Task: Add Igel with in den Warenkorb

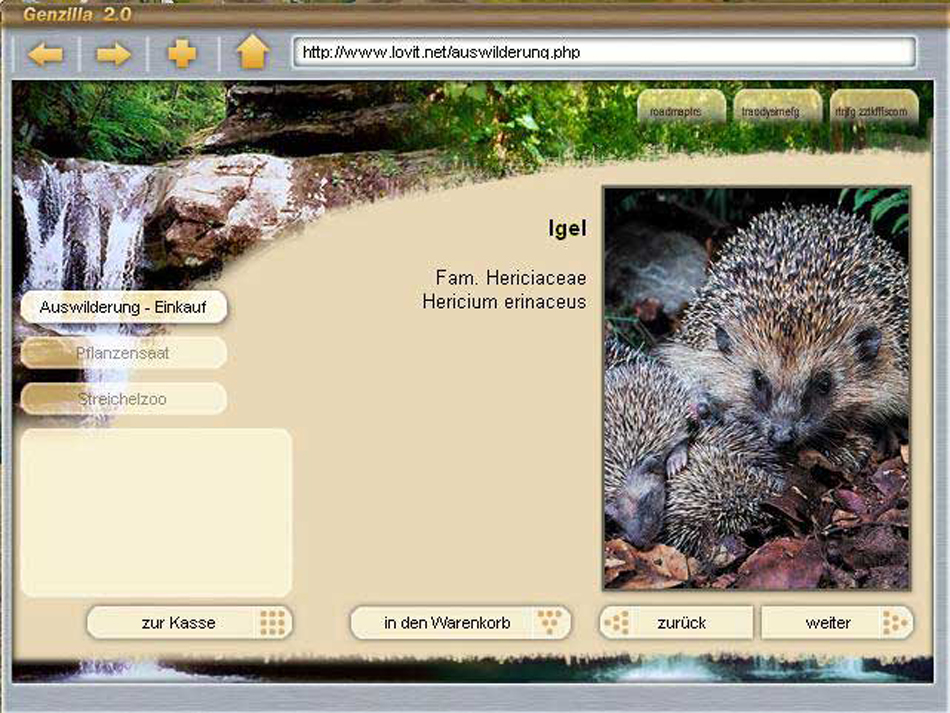Action: pyautogui.click(x=447, y=623)
